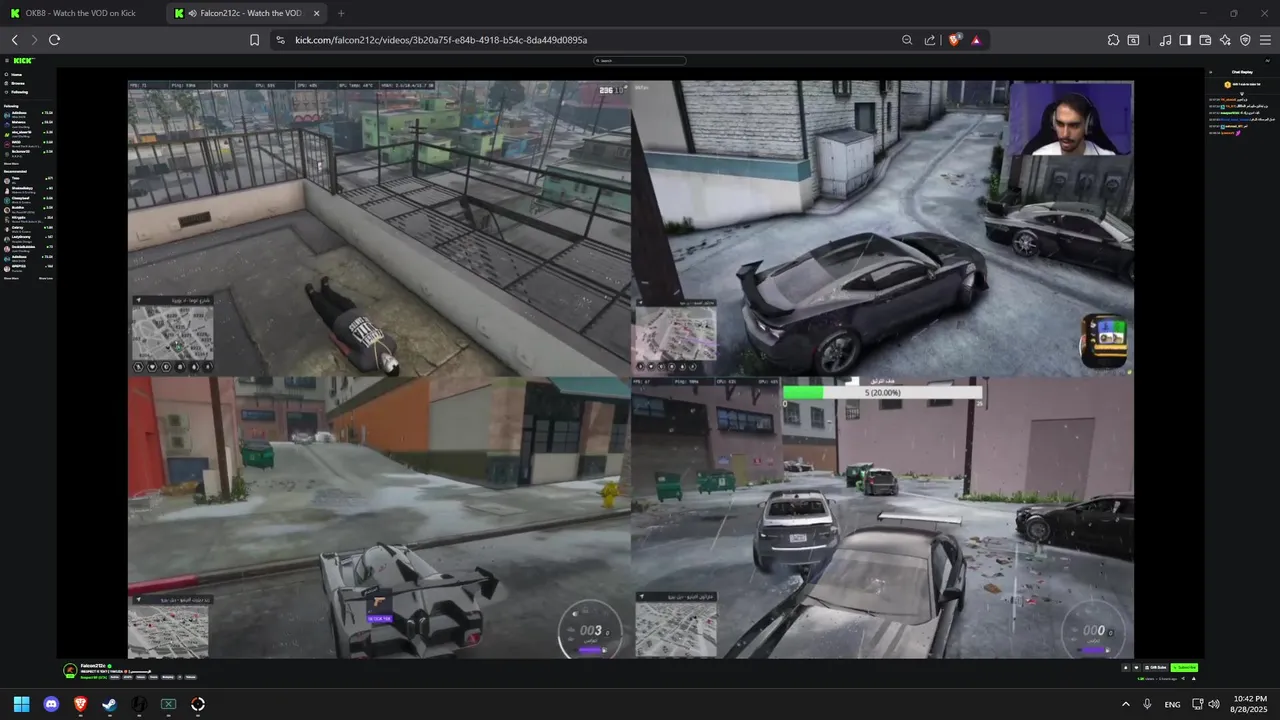Open first followed channel in sidebar
Screen dimensions: 1280x720
(28, 114)
